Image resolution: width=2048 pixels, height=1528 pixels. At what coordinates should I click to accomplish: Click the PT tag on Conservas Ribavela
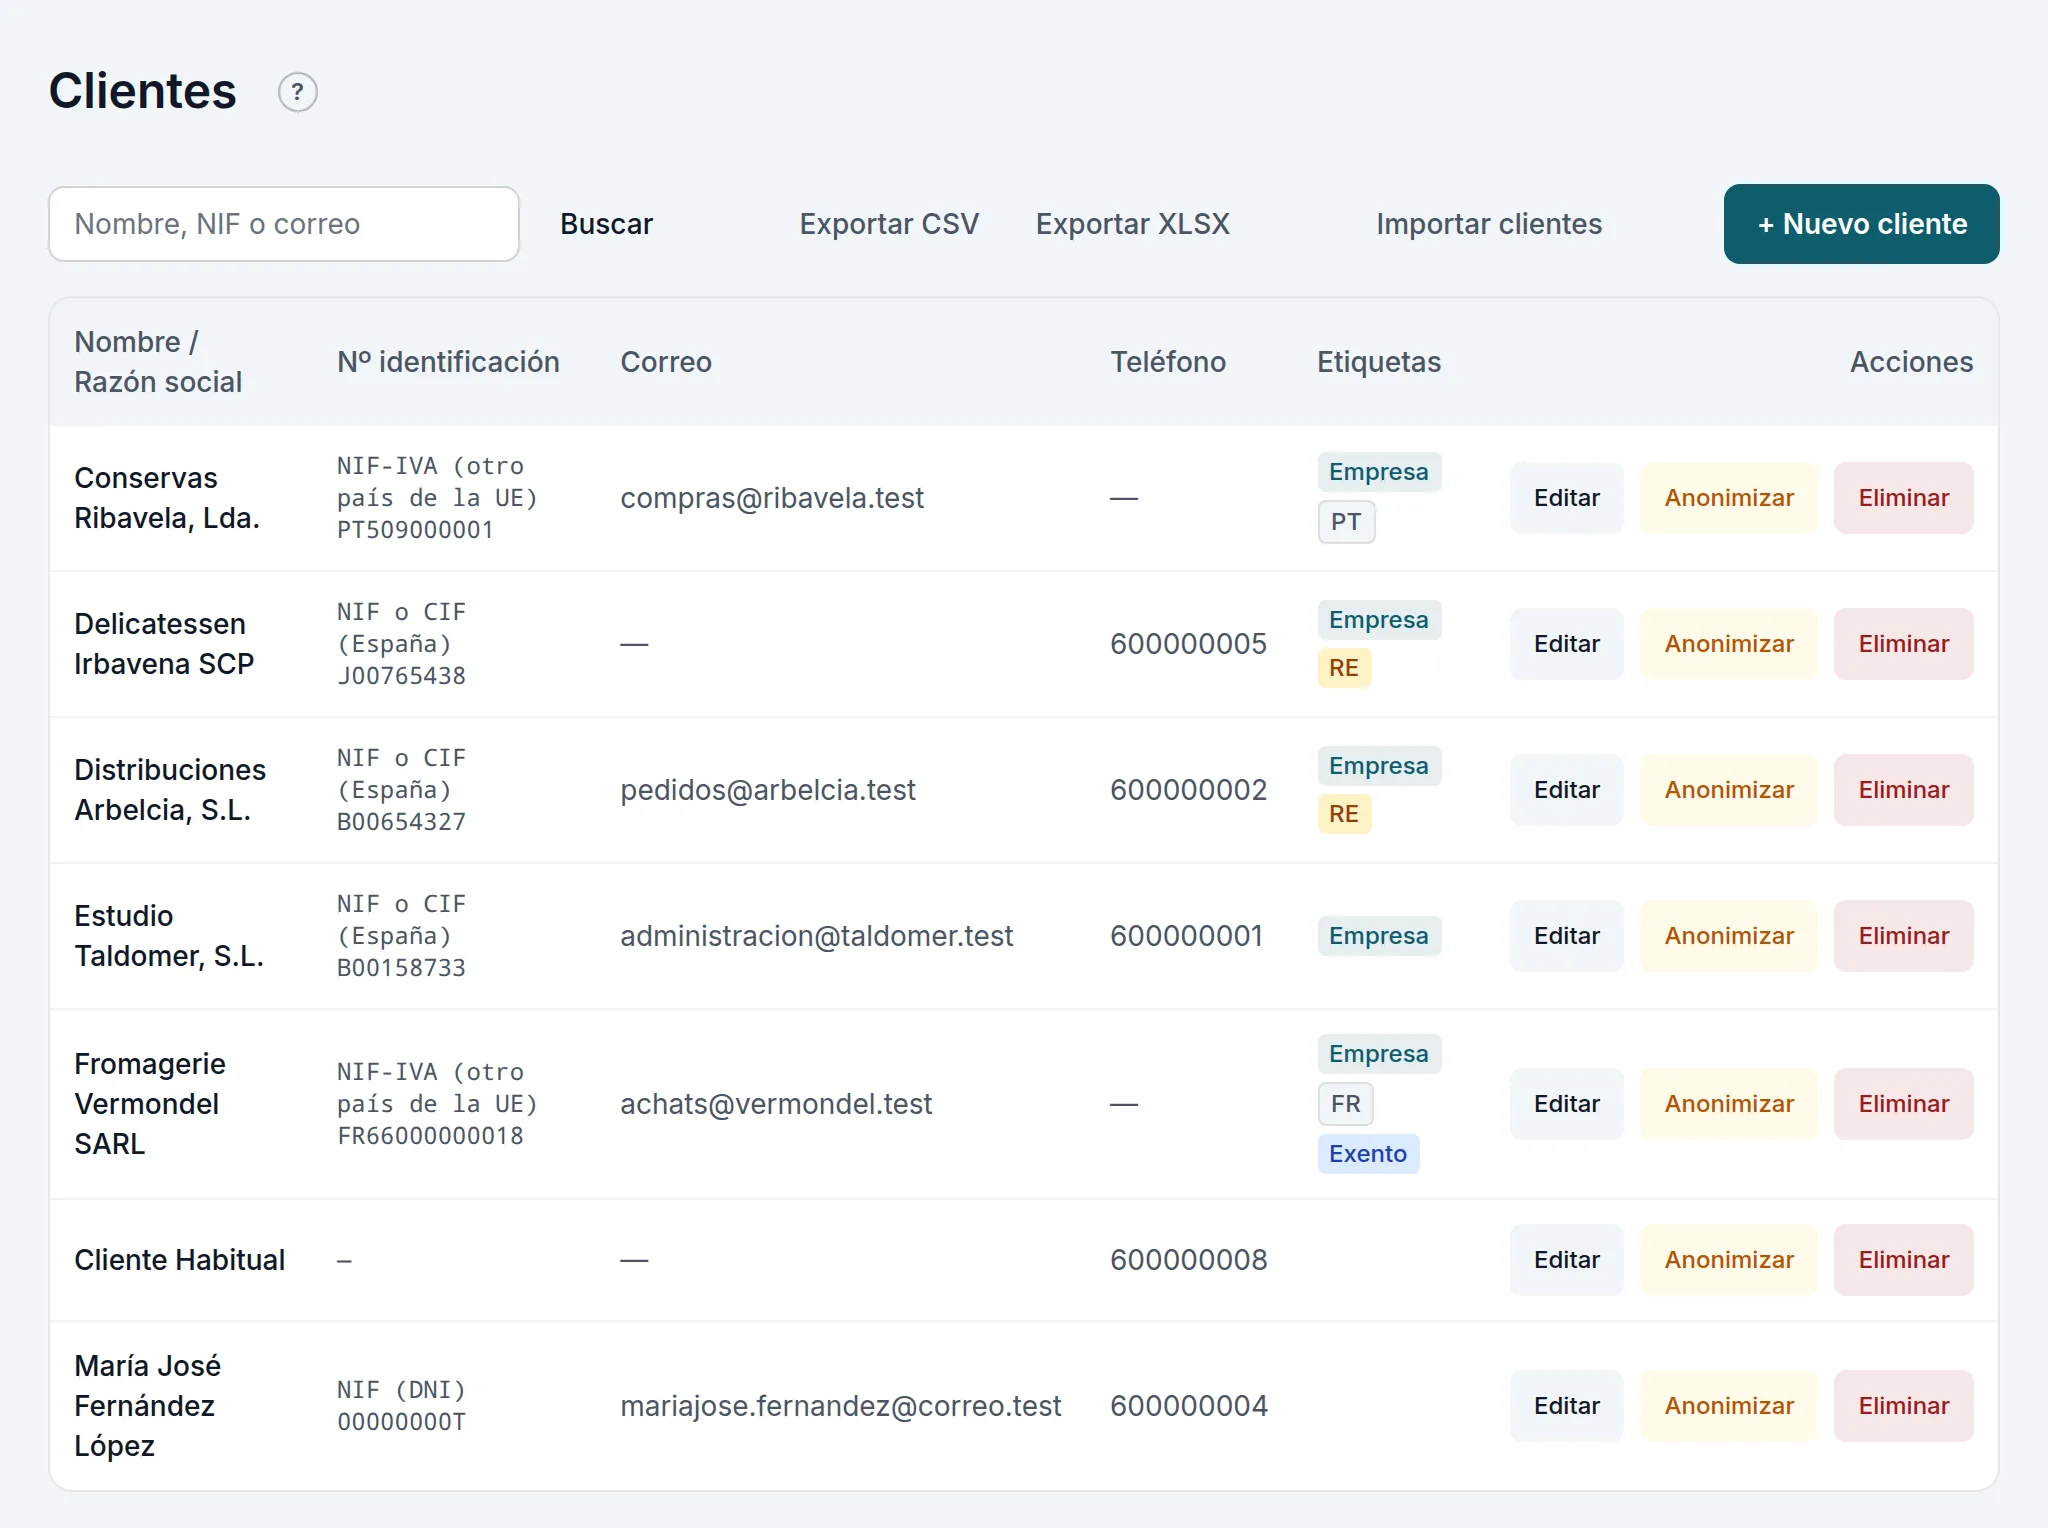point(1346,522)
